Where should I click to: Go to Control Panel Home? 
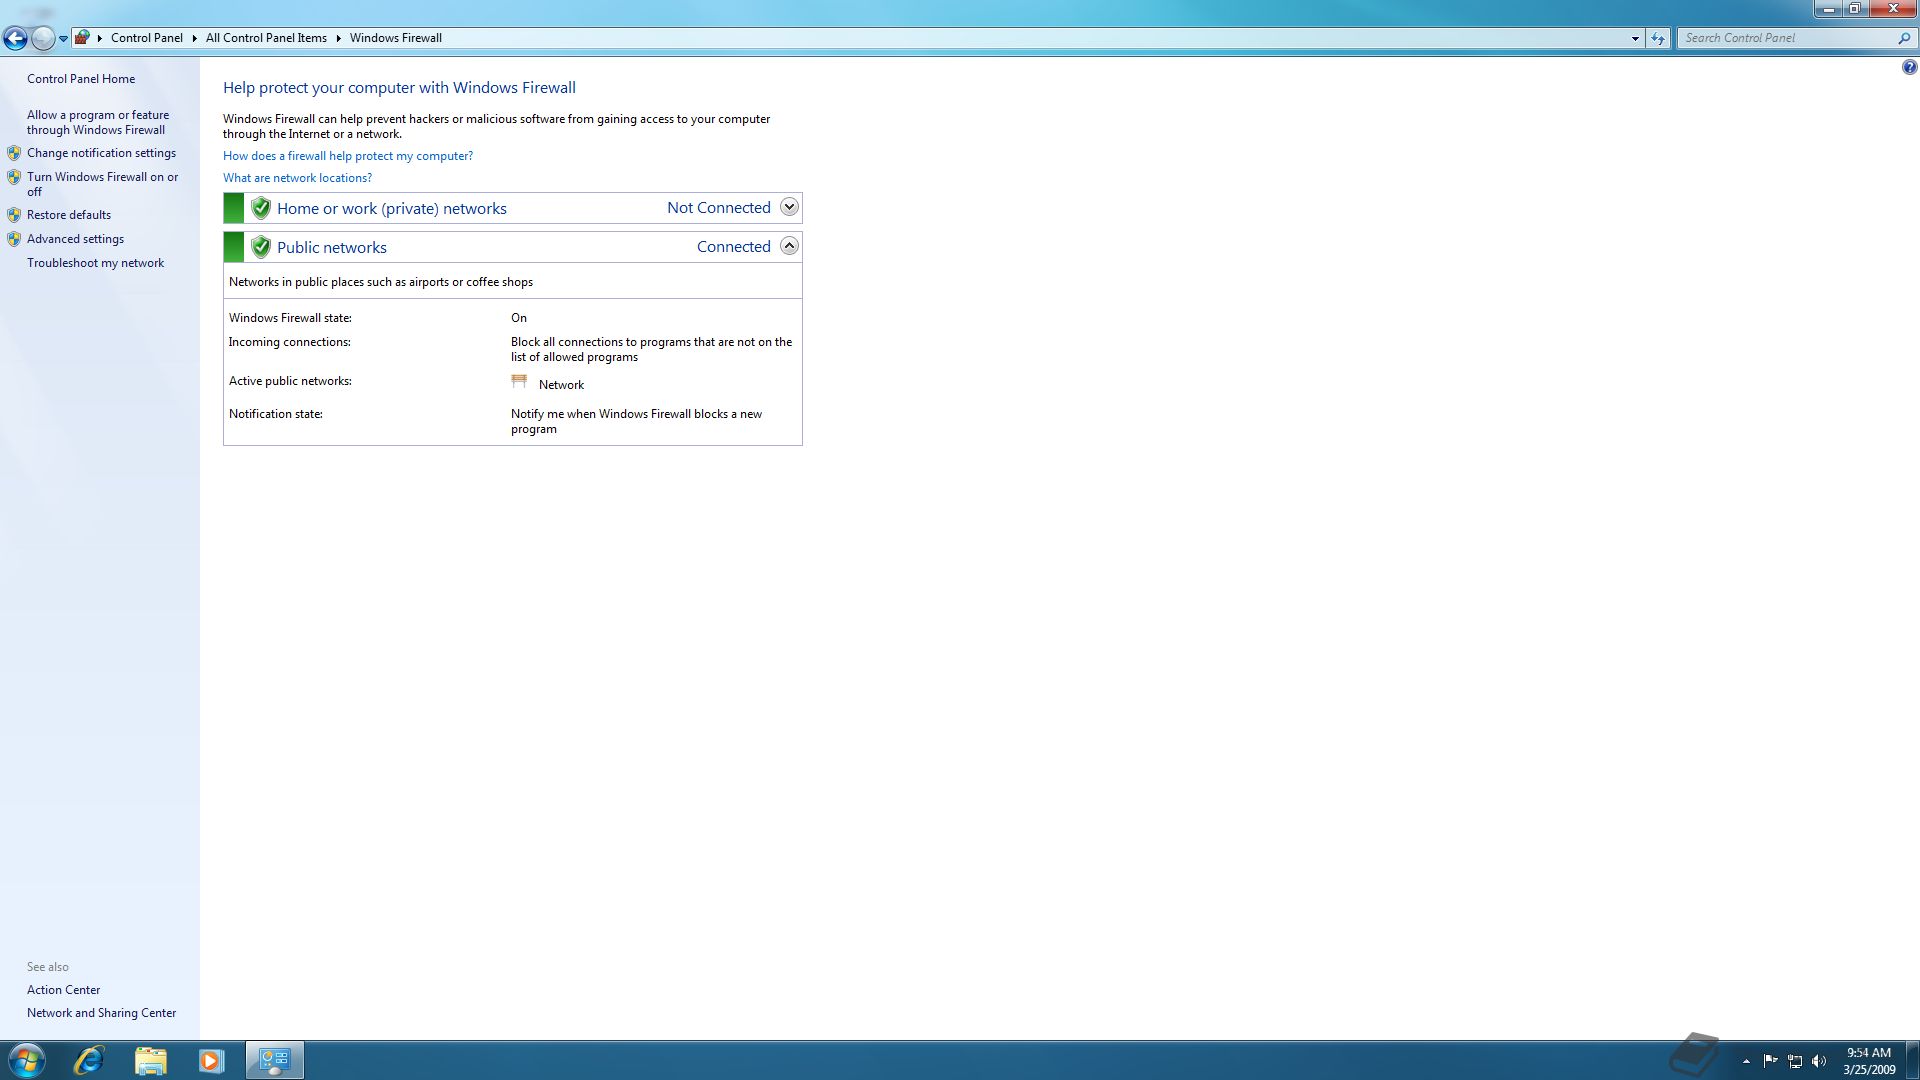[x=81, y=79]
